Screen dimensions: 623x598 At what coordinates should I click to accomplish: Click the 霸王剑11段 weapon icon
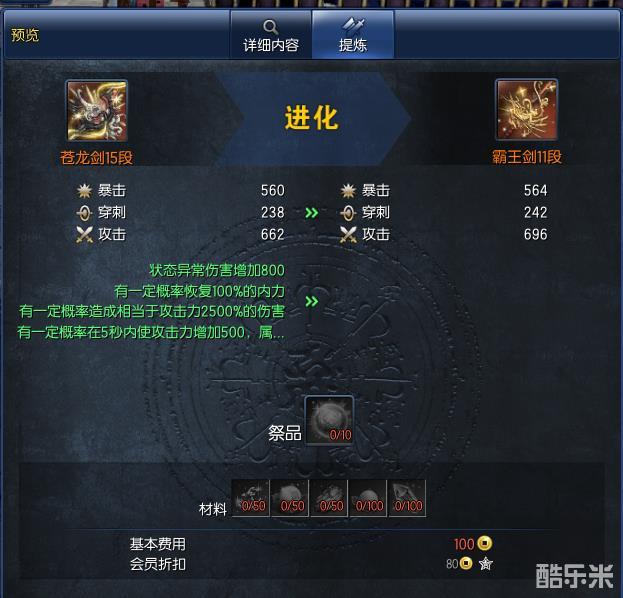pos(526,110)
